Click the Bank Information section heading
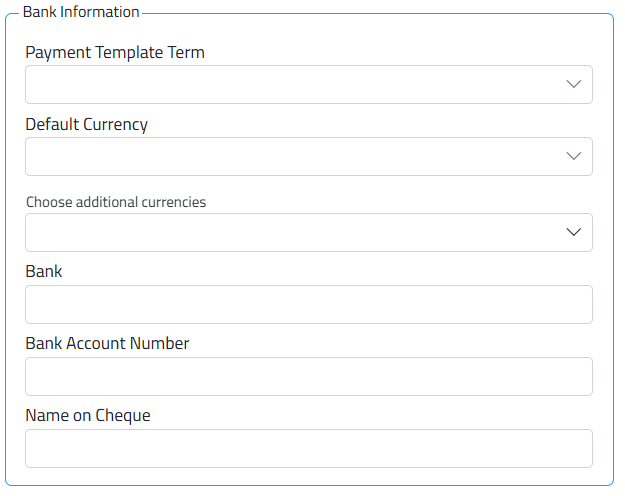 click(x=81, y=13)
